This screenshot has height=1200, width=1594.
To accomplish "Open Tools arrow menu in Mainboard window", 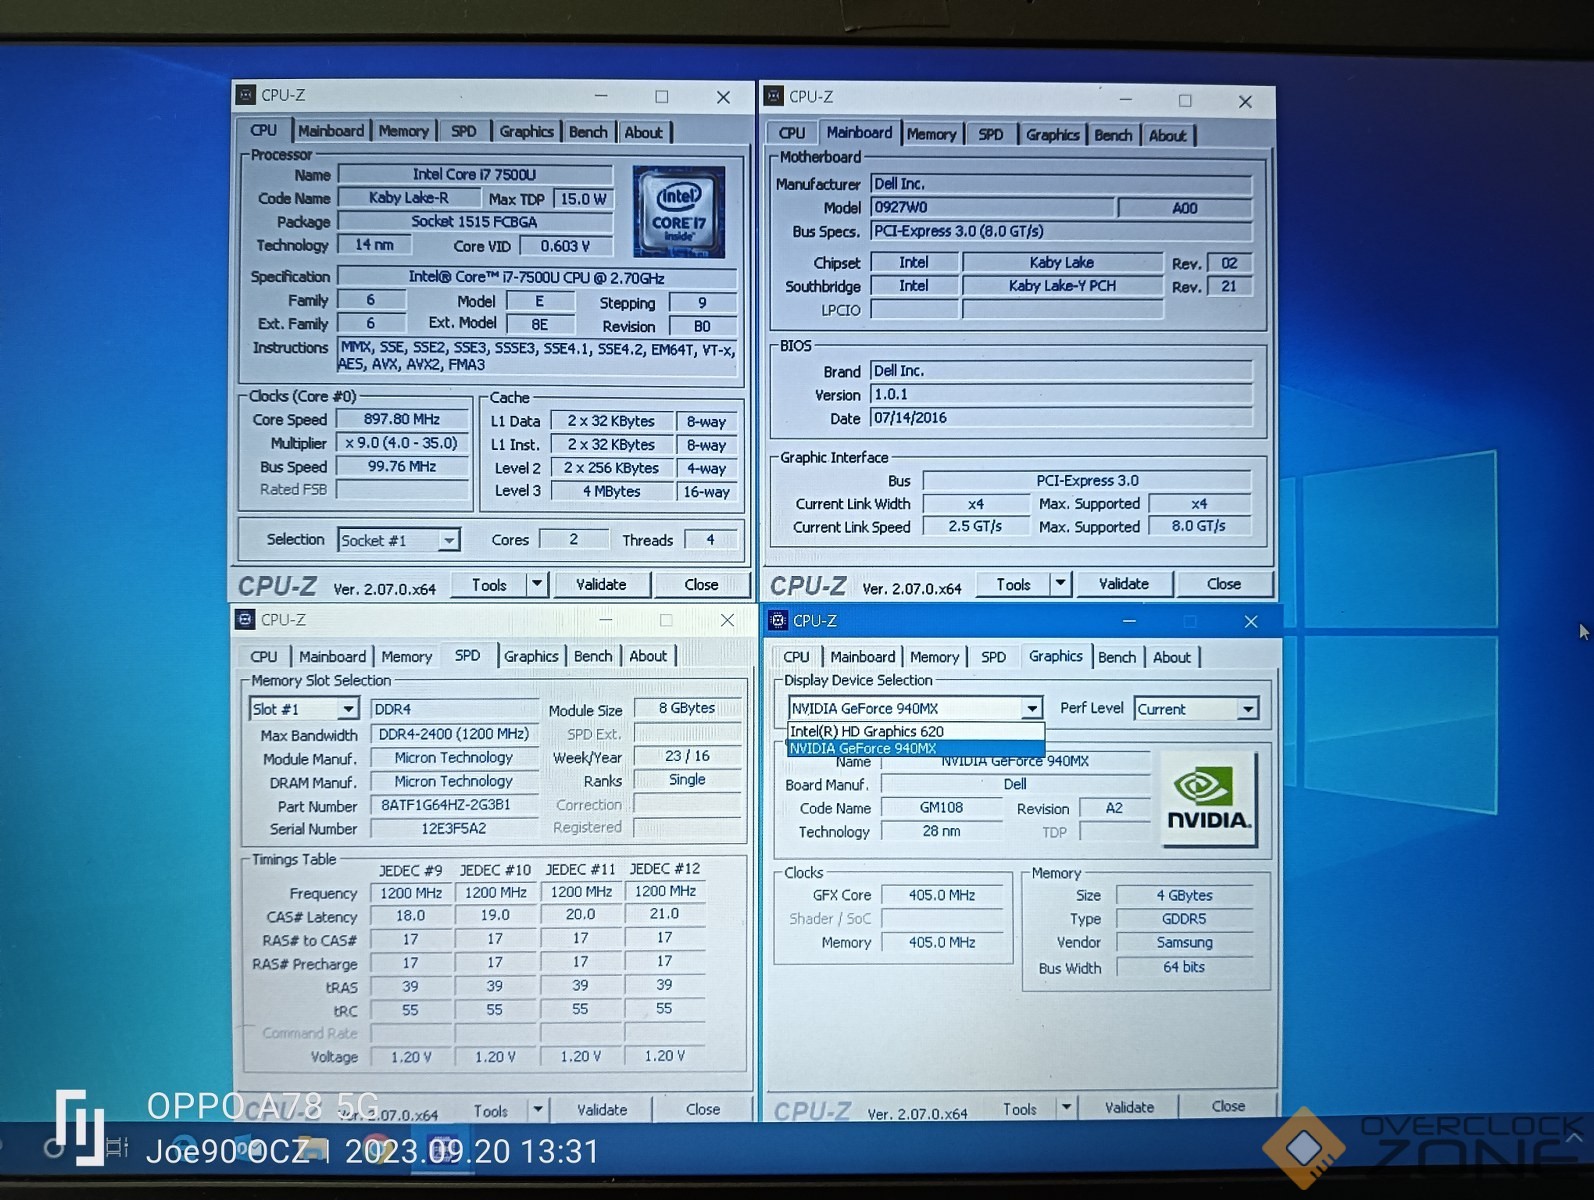I will 1060,583.
